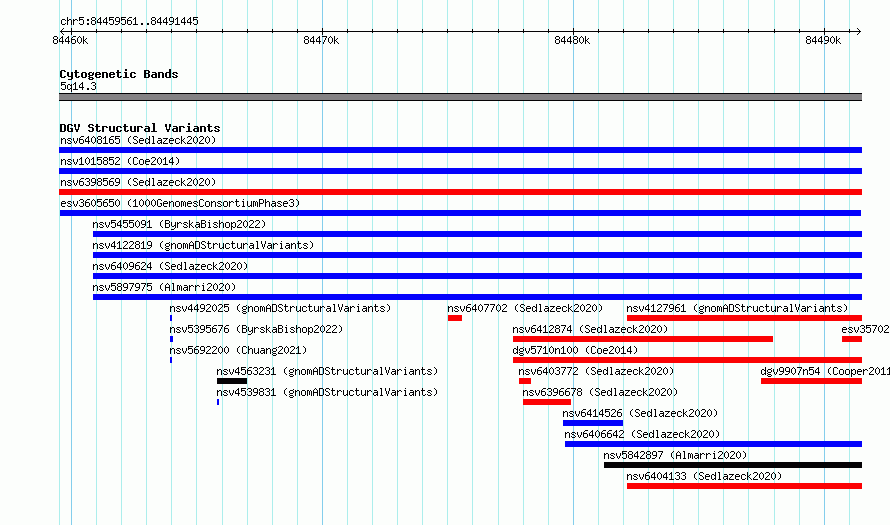Select the blue bar of nsv1015852
The image size is (890, 525).
click(460, 171)
